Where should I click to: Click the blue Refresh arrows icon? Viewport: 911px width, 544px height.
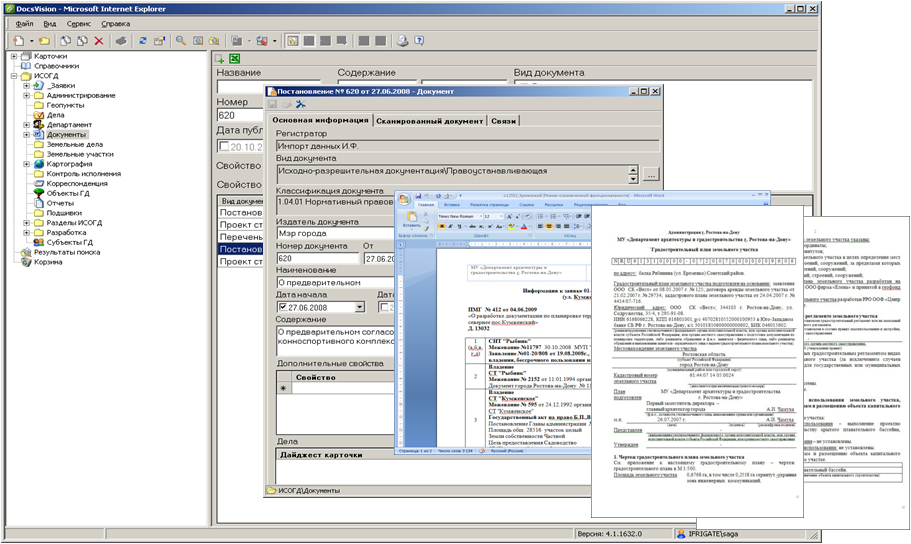143,41
